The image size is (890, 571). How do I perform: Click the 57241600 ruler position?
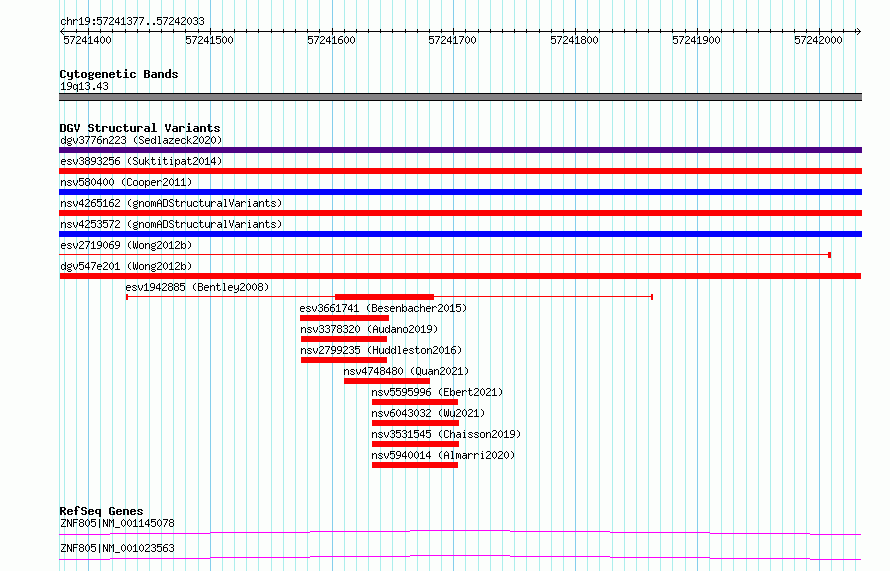(x=331, y=40)
